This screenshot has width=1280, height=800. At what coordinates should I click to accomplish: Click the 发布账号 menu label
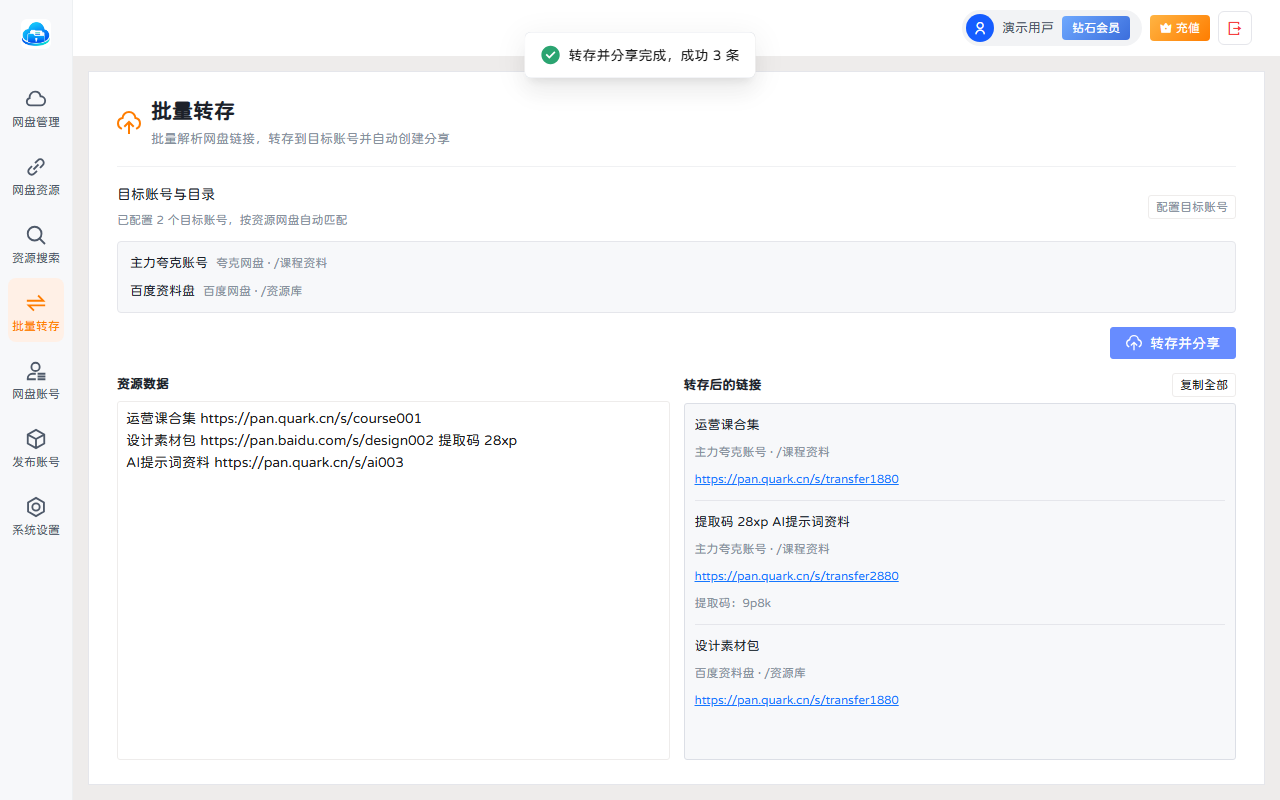36,462
